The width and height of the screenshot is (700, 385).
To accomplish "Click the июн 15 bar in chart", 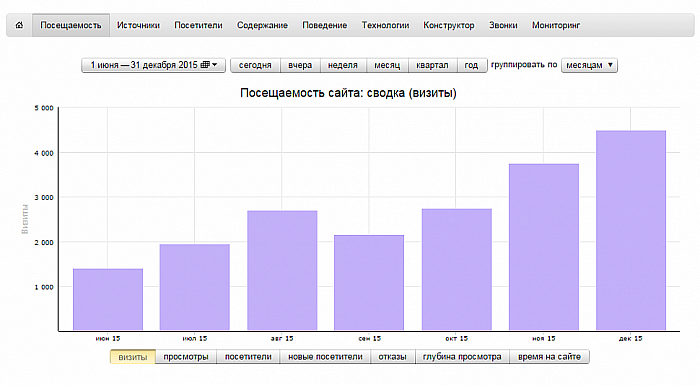I will click(108, 300).
